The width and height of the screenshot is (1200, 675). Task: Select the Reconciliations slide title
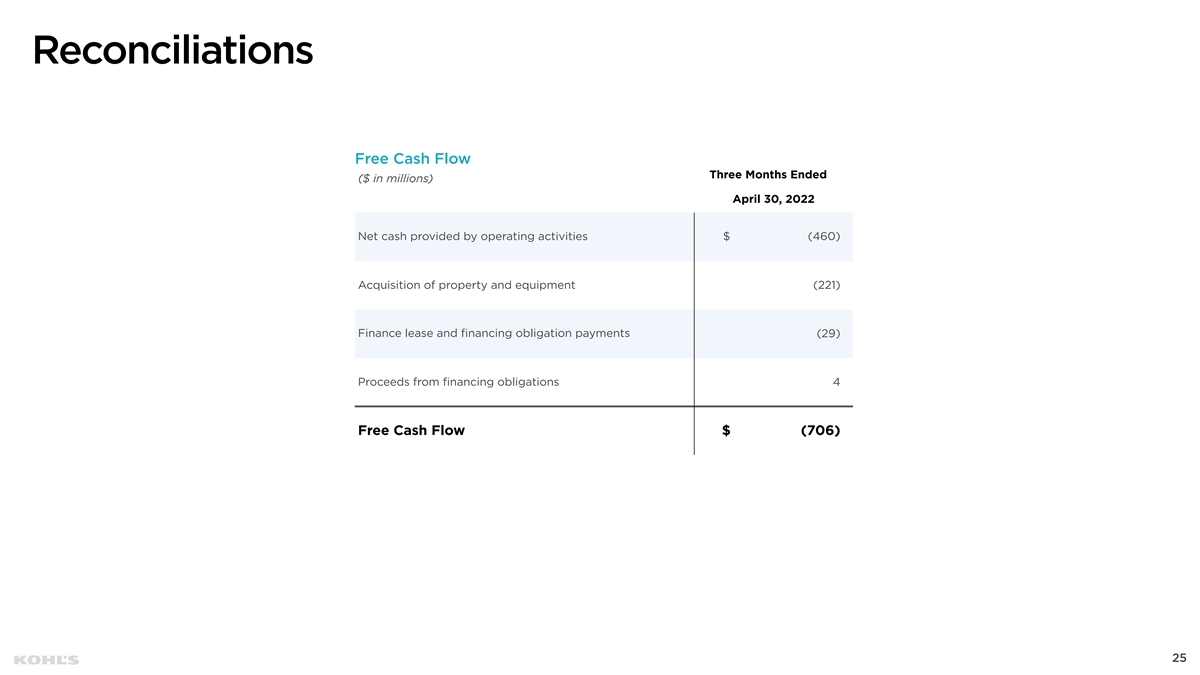[172, 51]
